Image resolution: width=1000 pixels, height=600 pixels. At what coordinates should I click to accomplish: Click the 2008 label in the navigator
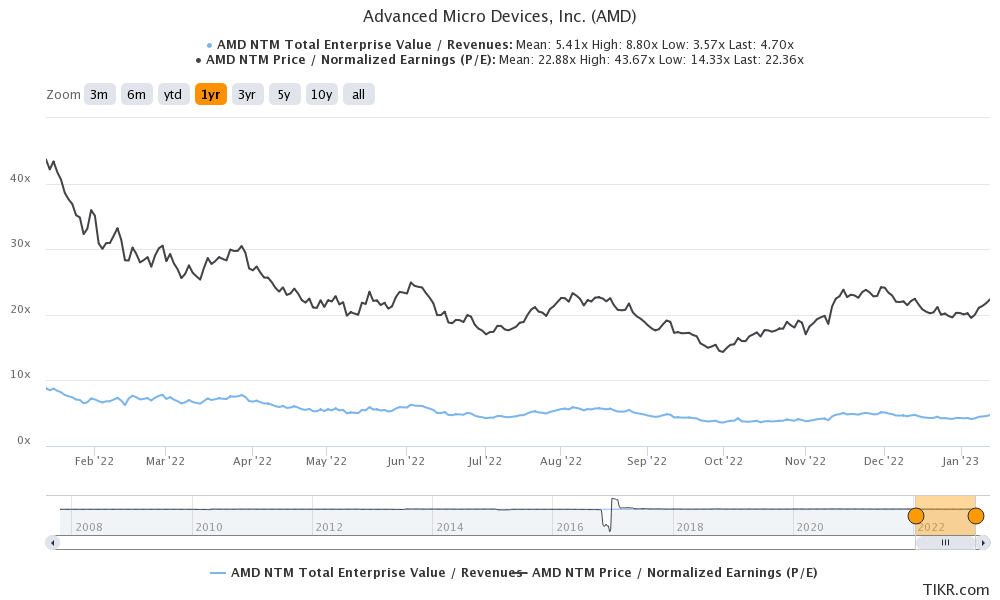coord(89,527)
